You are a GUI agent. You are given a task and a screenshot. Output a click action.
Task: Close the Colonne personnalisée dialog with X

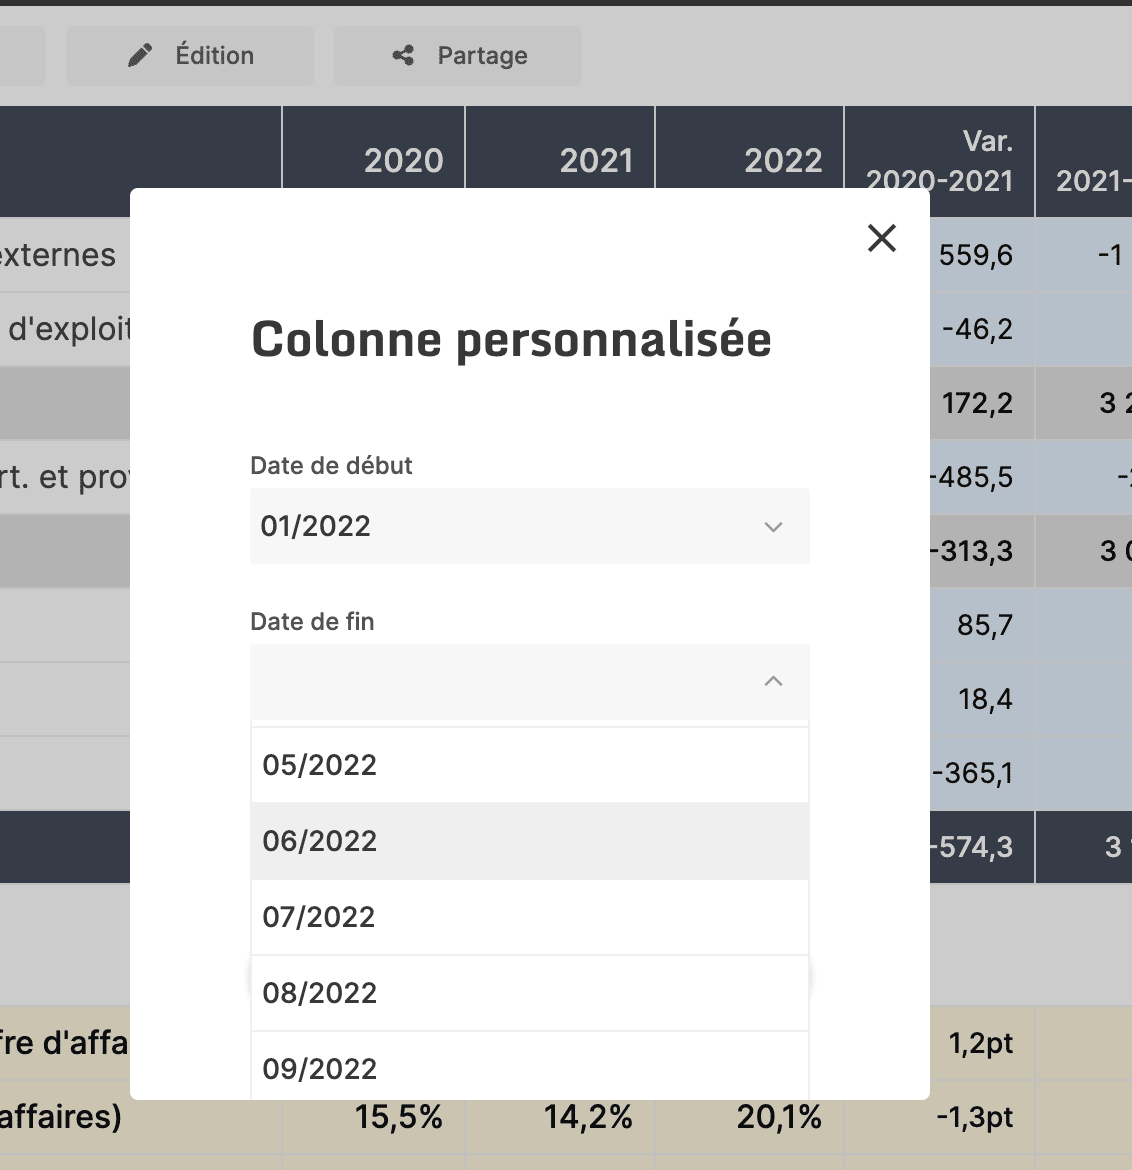[881, 238]
